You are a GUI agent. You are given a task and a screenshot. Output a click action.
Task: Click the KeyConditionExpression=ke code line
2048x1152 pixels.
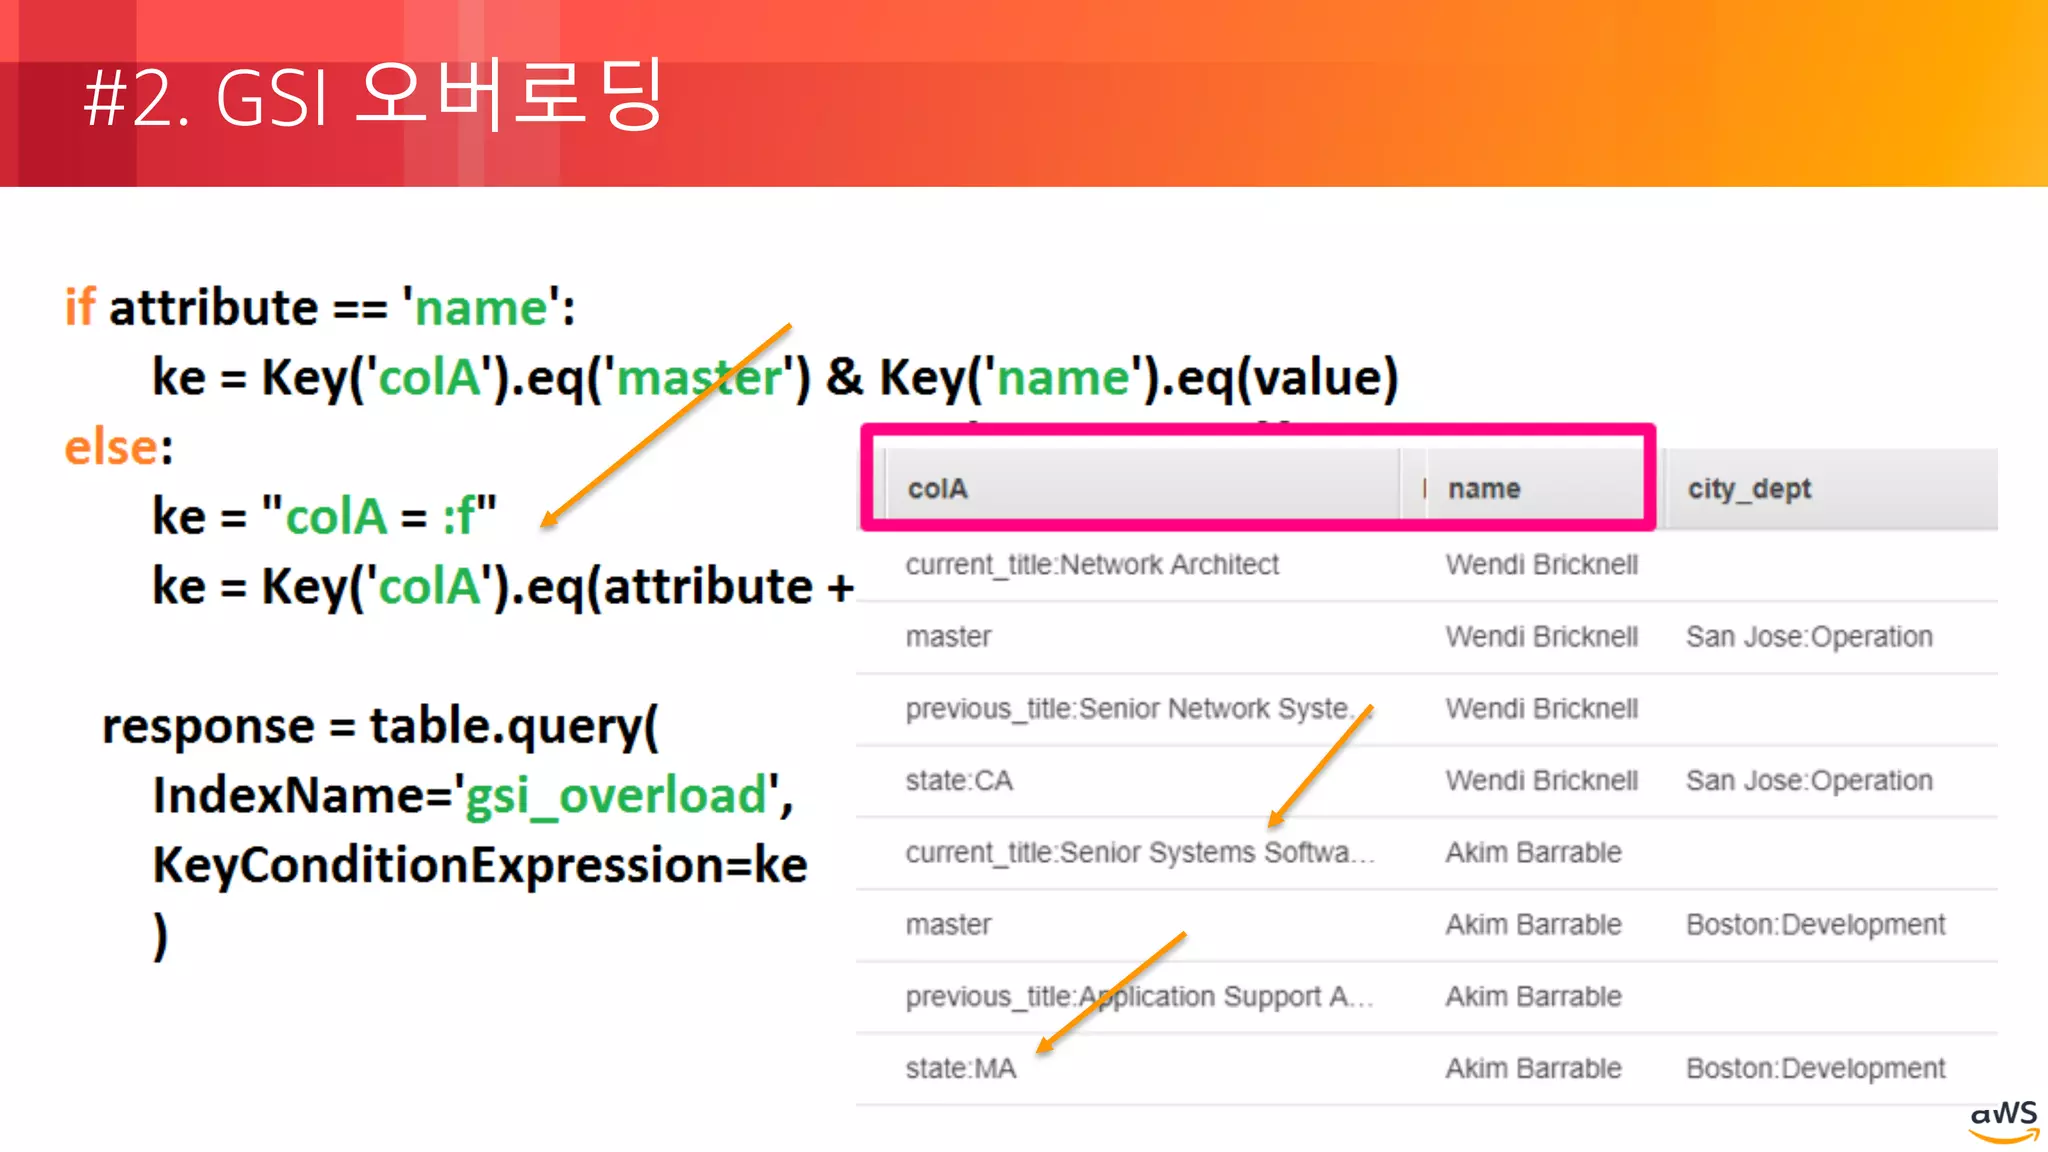tap(480, 865)
